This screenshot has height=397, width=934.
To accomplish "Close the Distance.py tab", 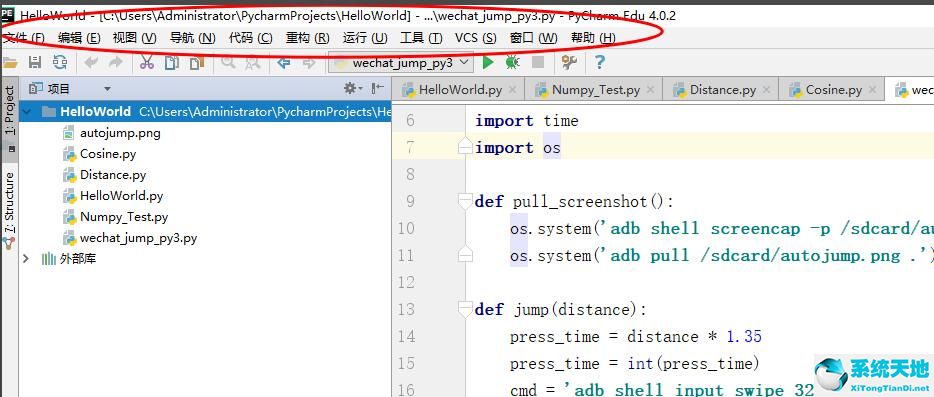I will 766,90.
